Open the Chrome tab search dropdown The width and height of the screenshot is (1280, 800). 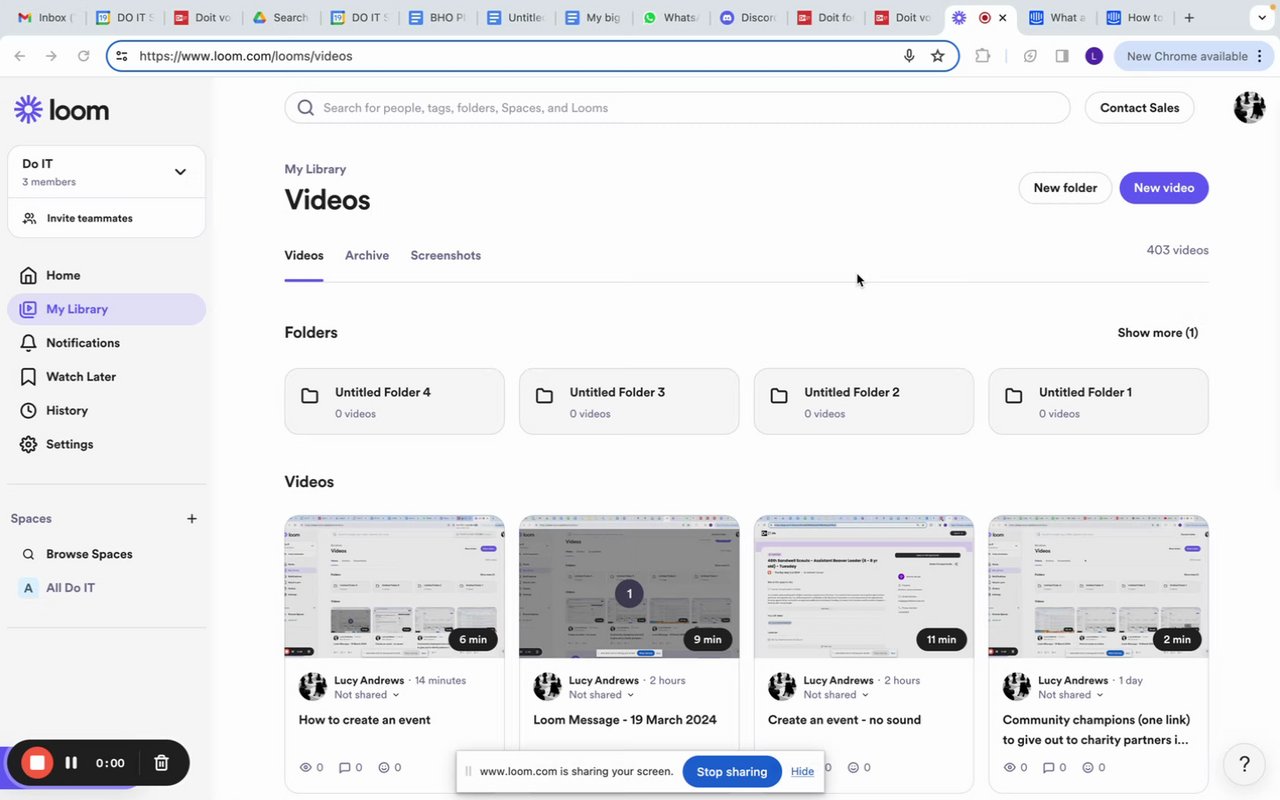1260,17
